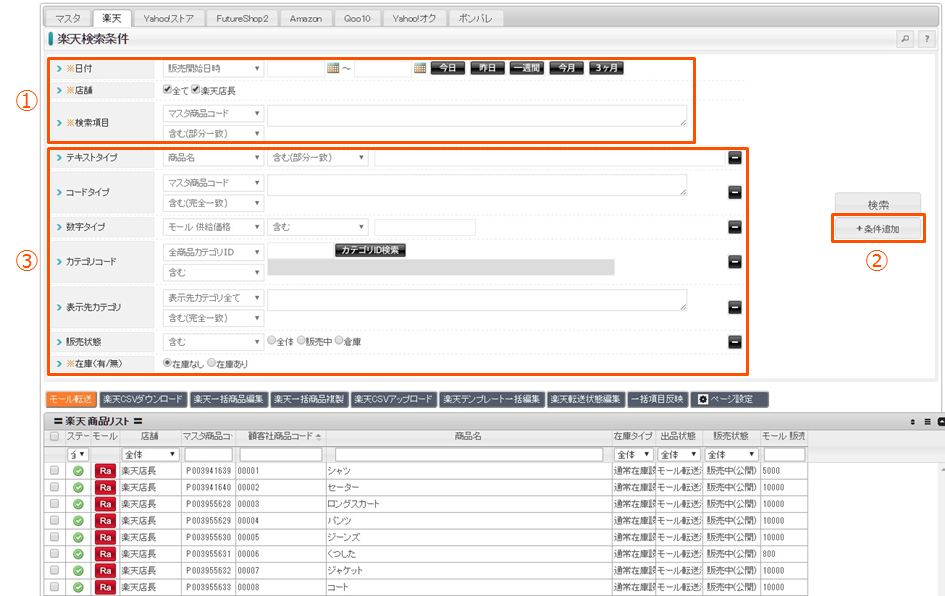Click the green status check for ジーンズ
The image size is (945, 596).
click(78, 538)
